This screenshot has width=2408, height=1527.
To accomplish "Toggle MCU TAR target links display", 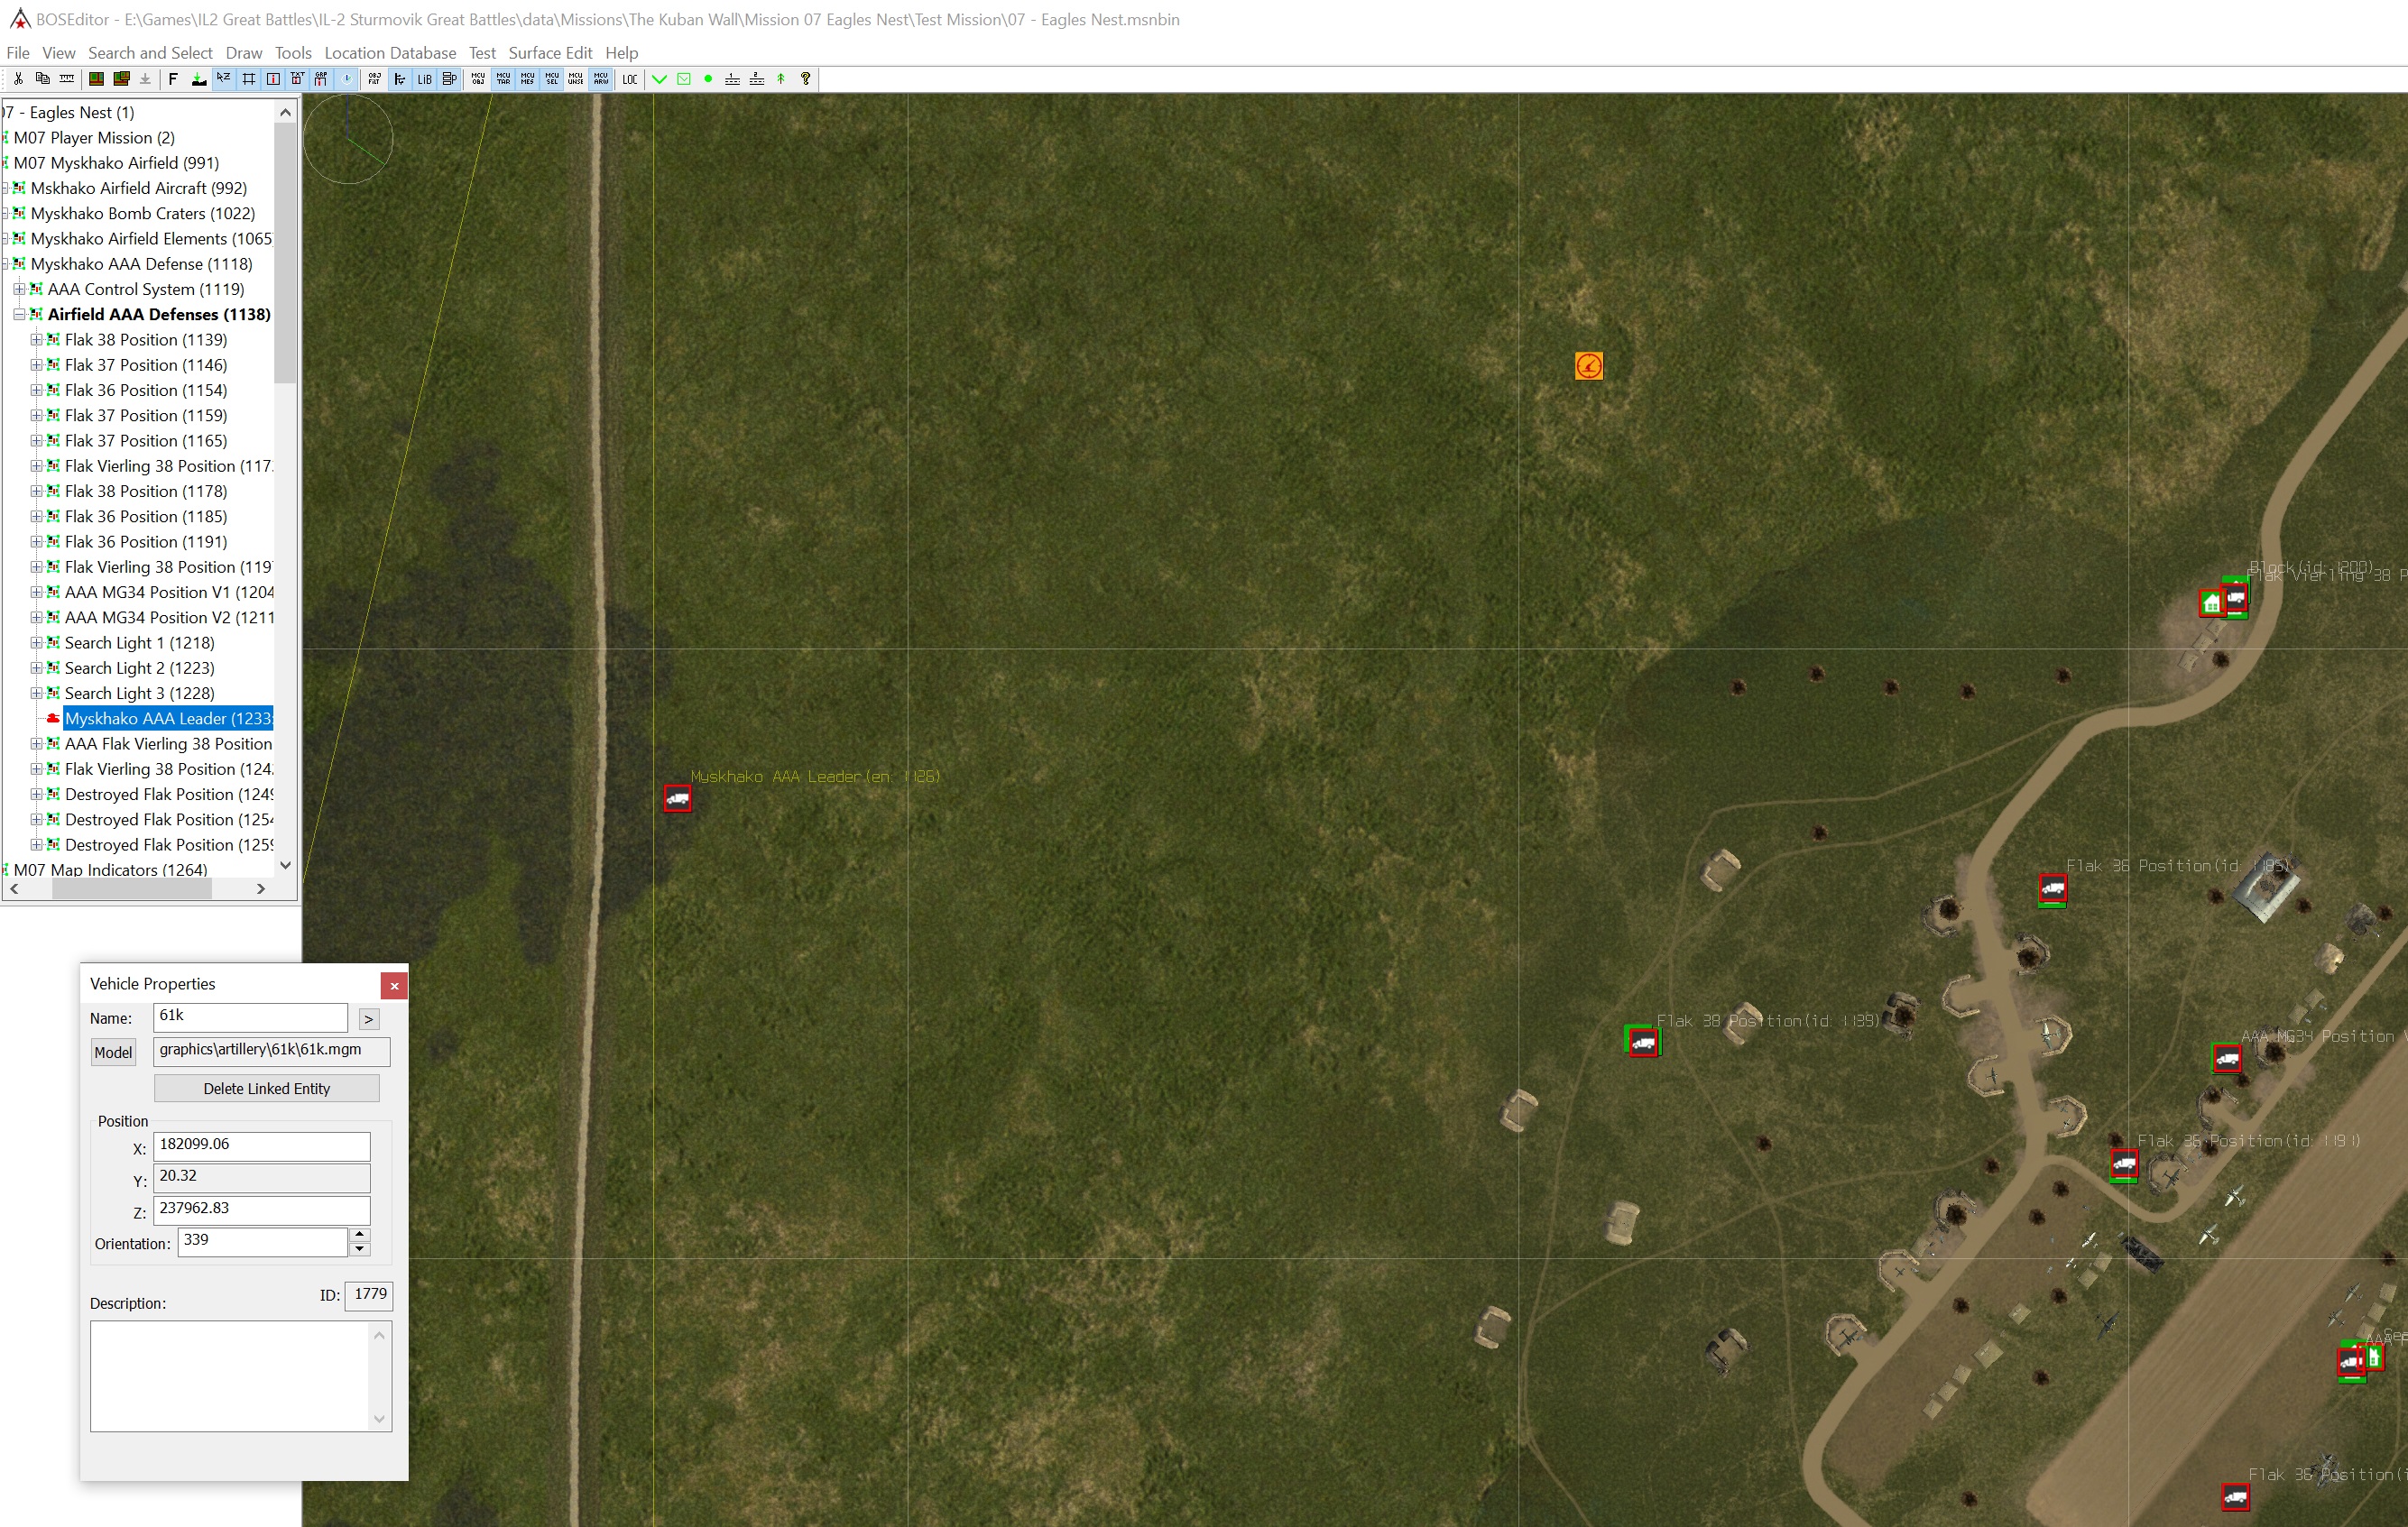I will pyautogui.click(x=503, y=79).
